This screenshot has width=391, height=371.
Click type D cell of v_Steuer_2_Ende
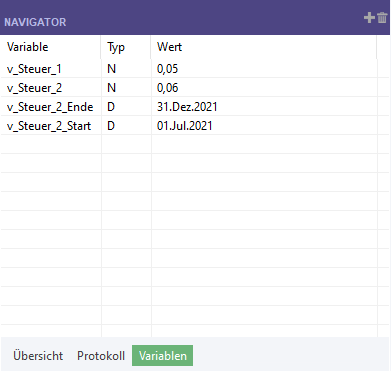[126, 107]
